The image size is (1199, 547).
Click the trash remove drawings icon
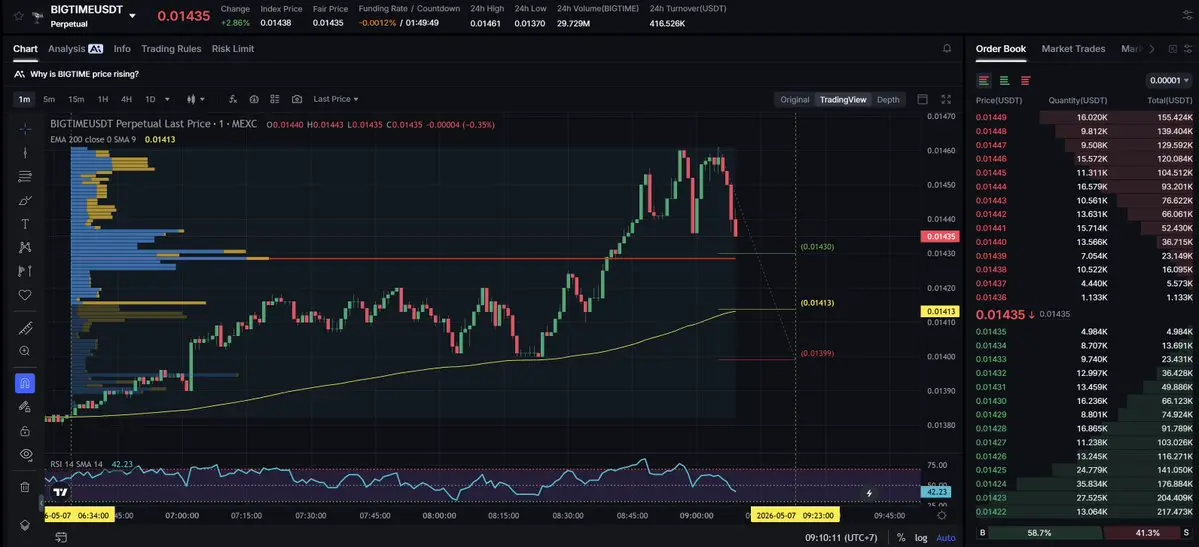[24, 487]
